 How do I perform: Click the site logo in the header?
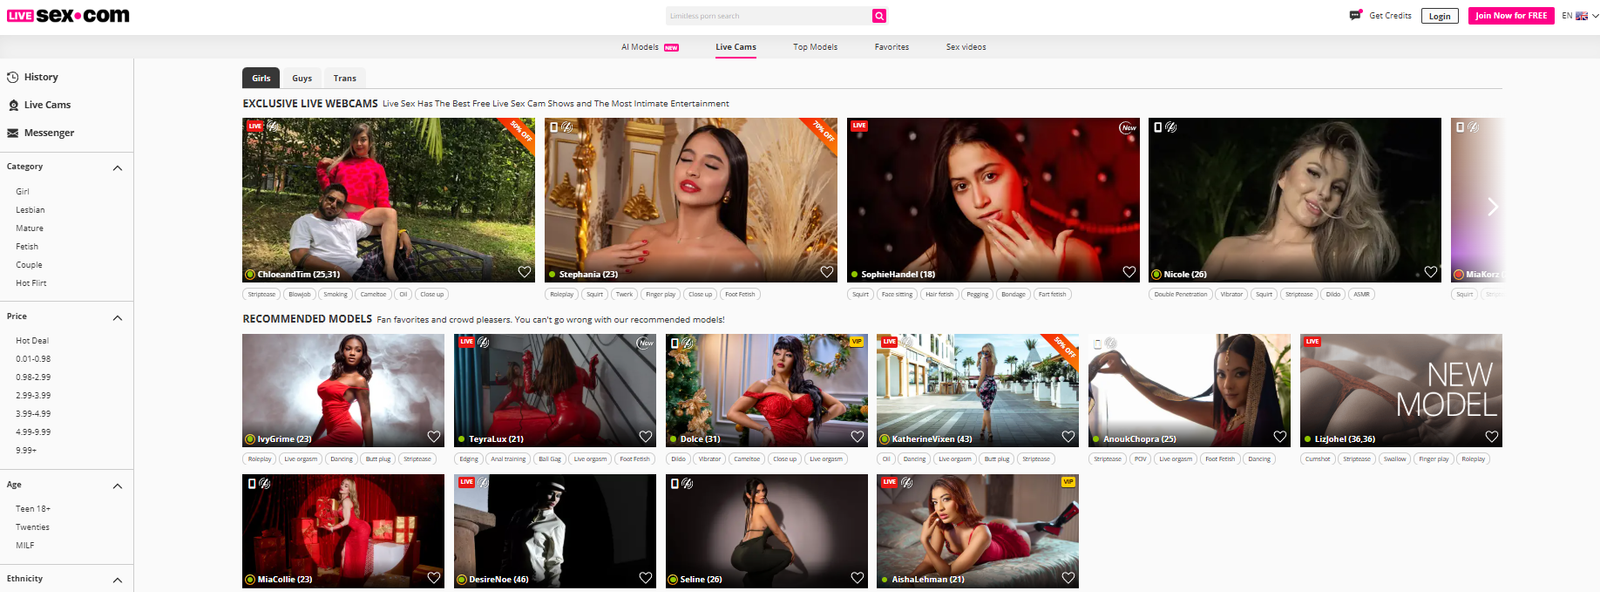pos(68,16)
